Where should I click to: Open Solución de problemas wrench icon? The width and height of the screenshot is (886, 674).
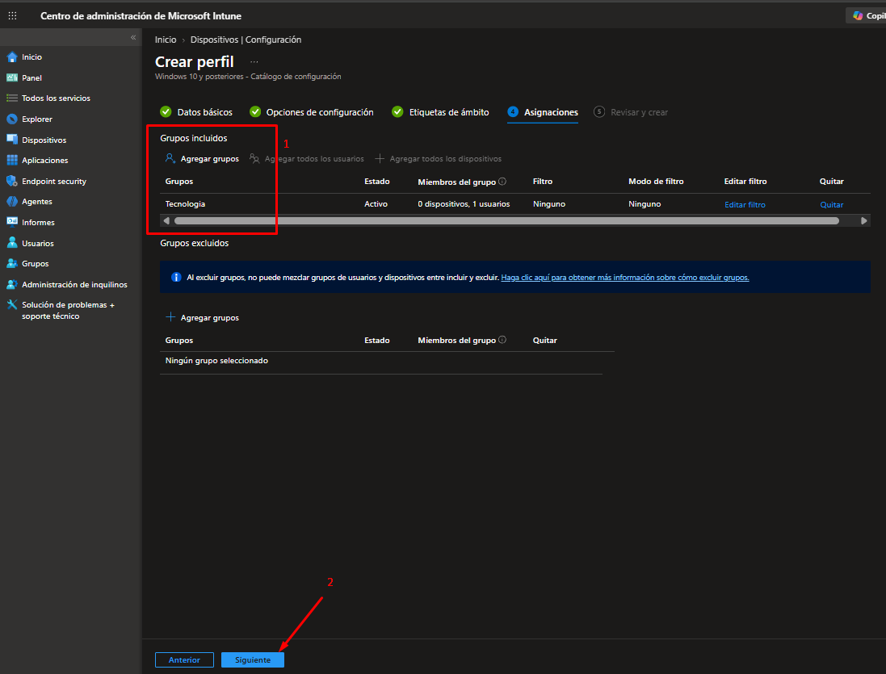(x=12, y=305)
